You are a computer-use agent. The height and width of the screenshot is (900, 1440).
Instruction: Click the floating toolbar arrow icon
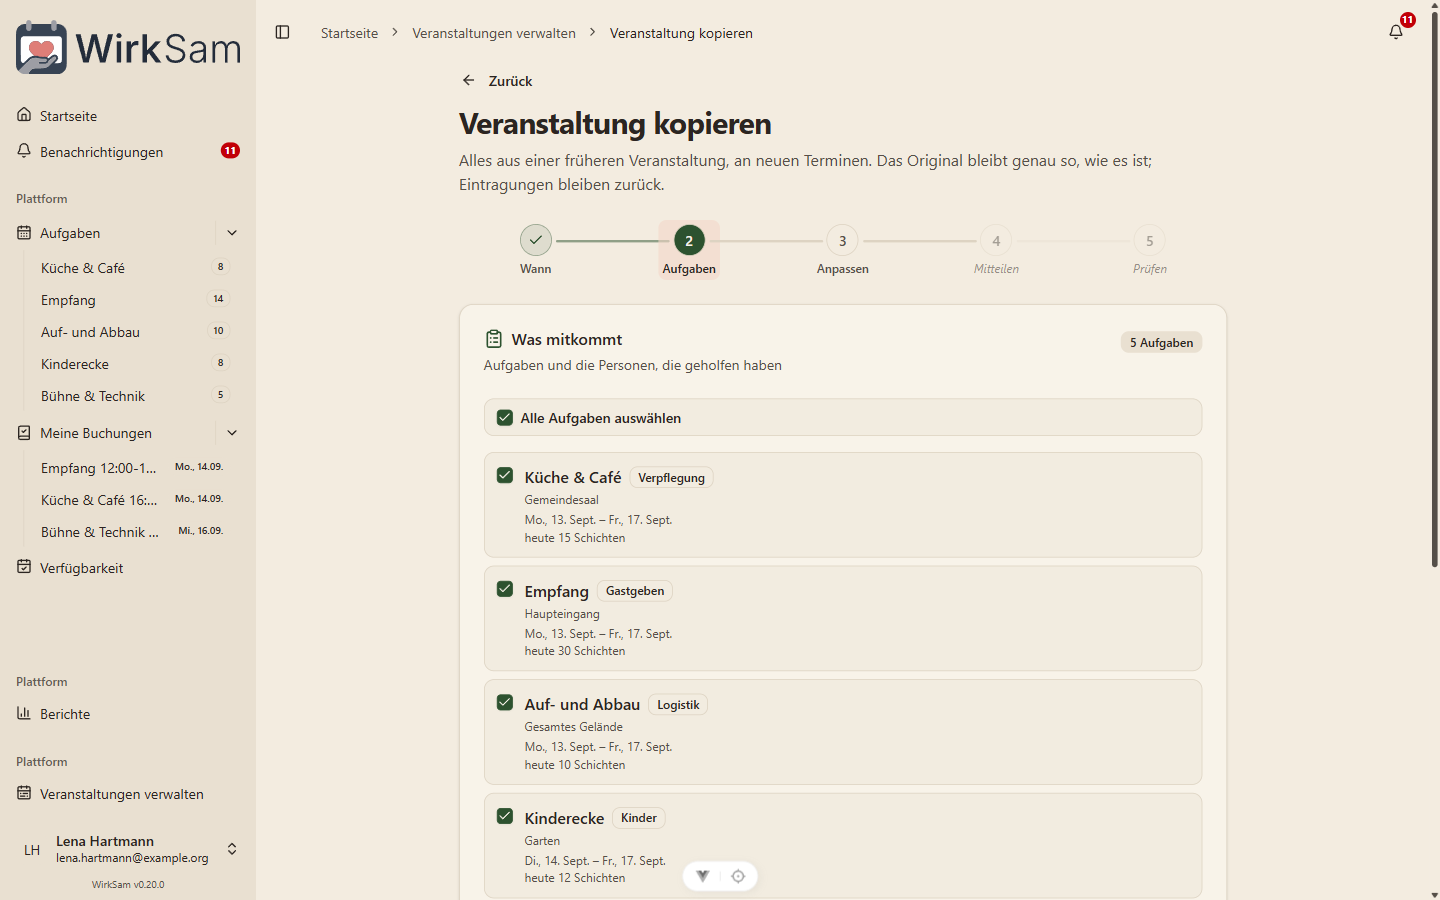click(703, 876)
